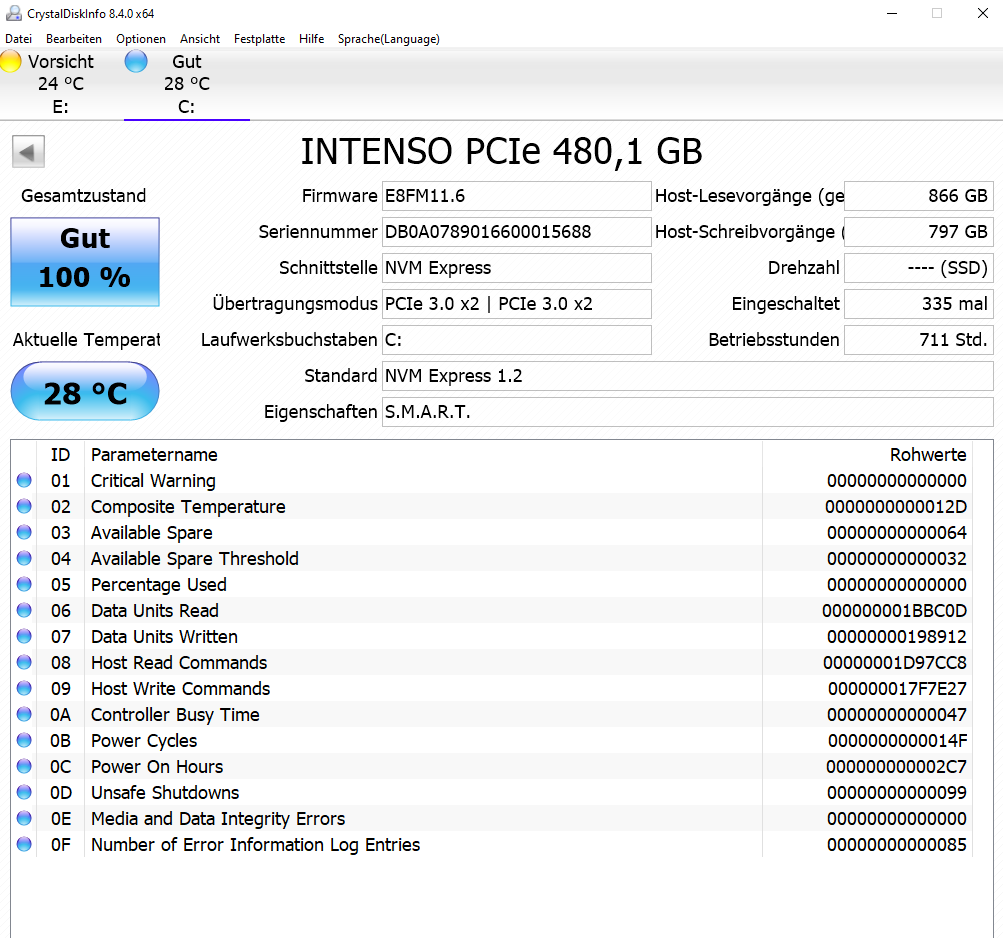The width and height of the screenshot is (1003, 938).
Task: Click the indicator next to Unsafe Shutdowns
Action: 24,792
